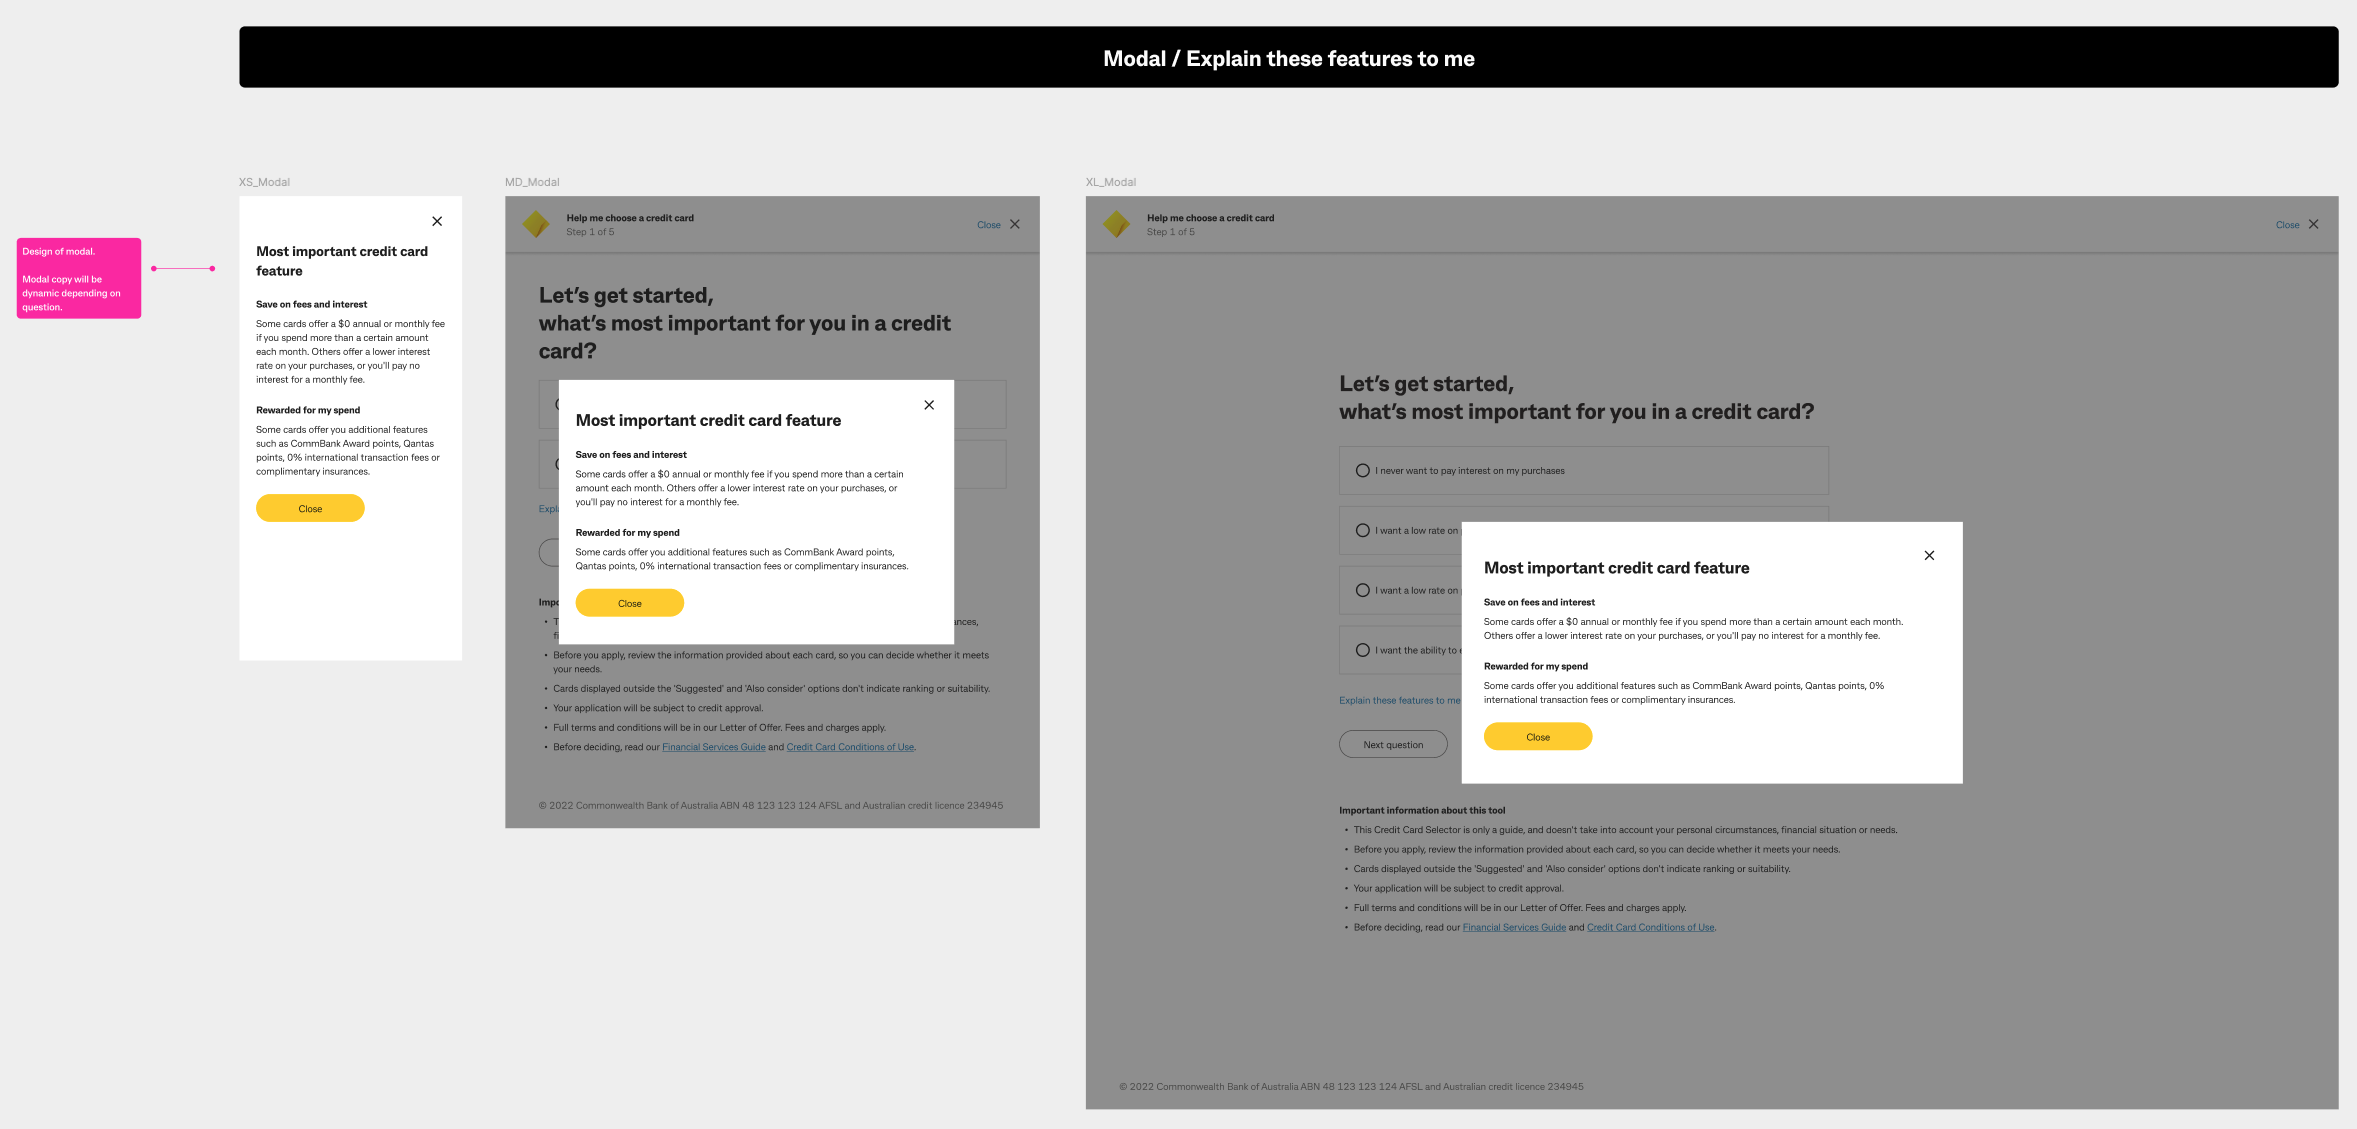The width and height of the screenshot is (2357, 1129).
Task: Click CommBank diamond logo in XL_Modal header
Action: 1116,224
